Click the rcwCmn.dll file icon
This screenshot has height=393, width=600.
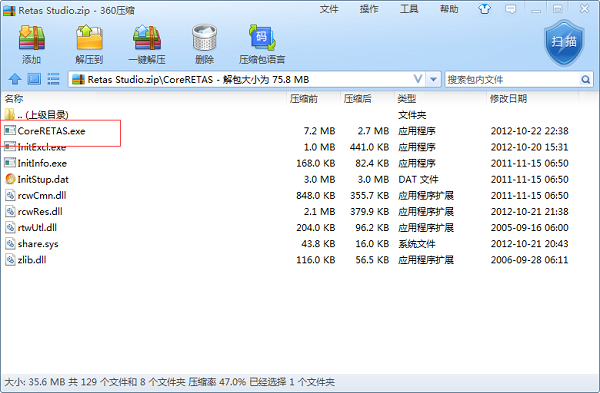click(x=10, y=195)
